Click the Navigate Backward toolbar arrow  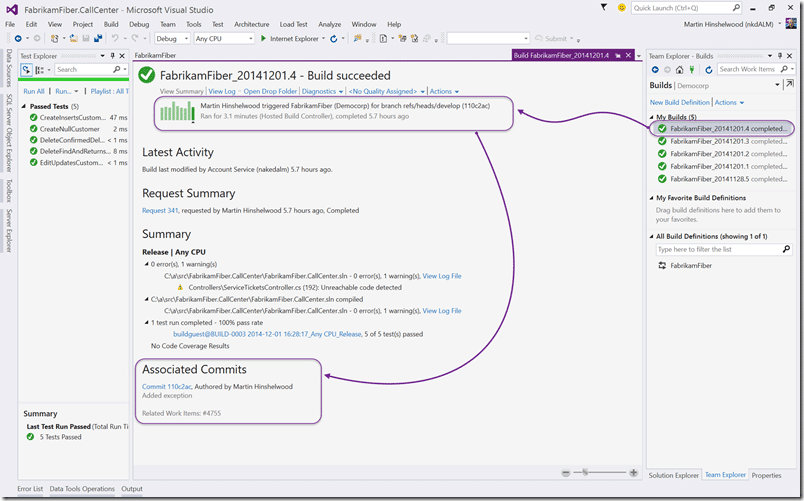tap(18, 38)
